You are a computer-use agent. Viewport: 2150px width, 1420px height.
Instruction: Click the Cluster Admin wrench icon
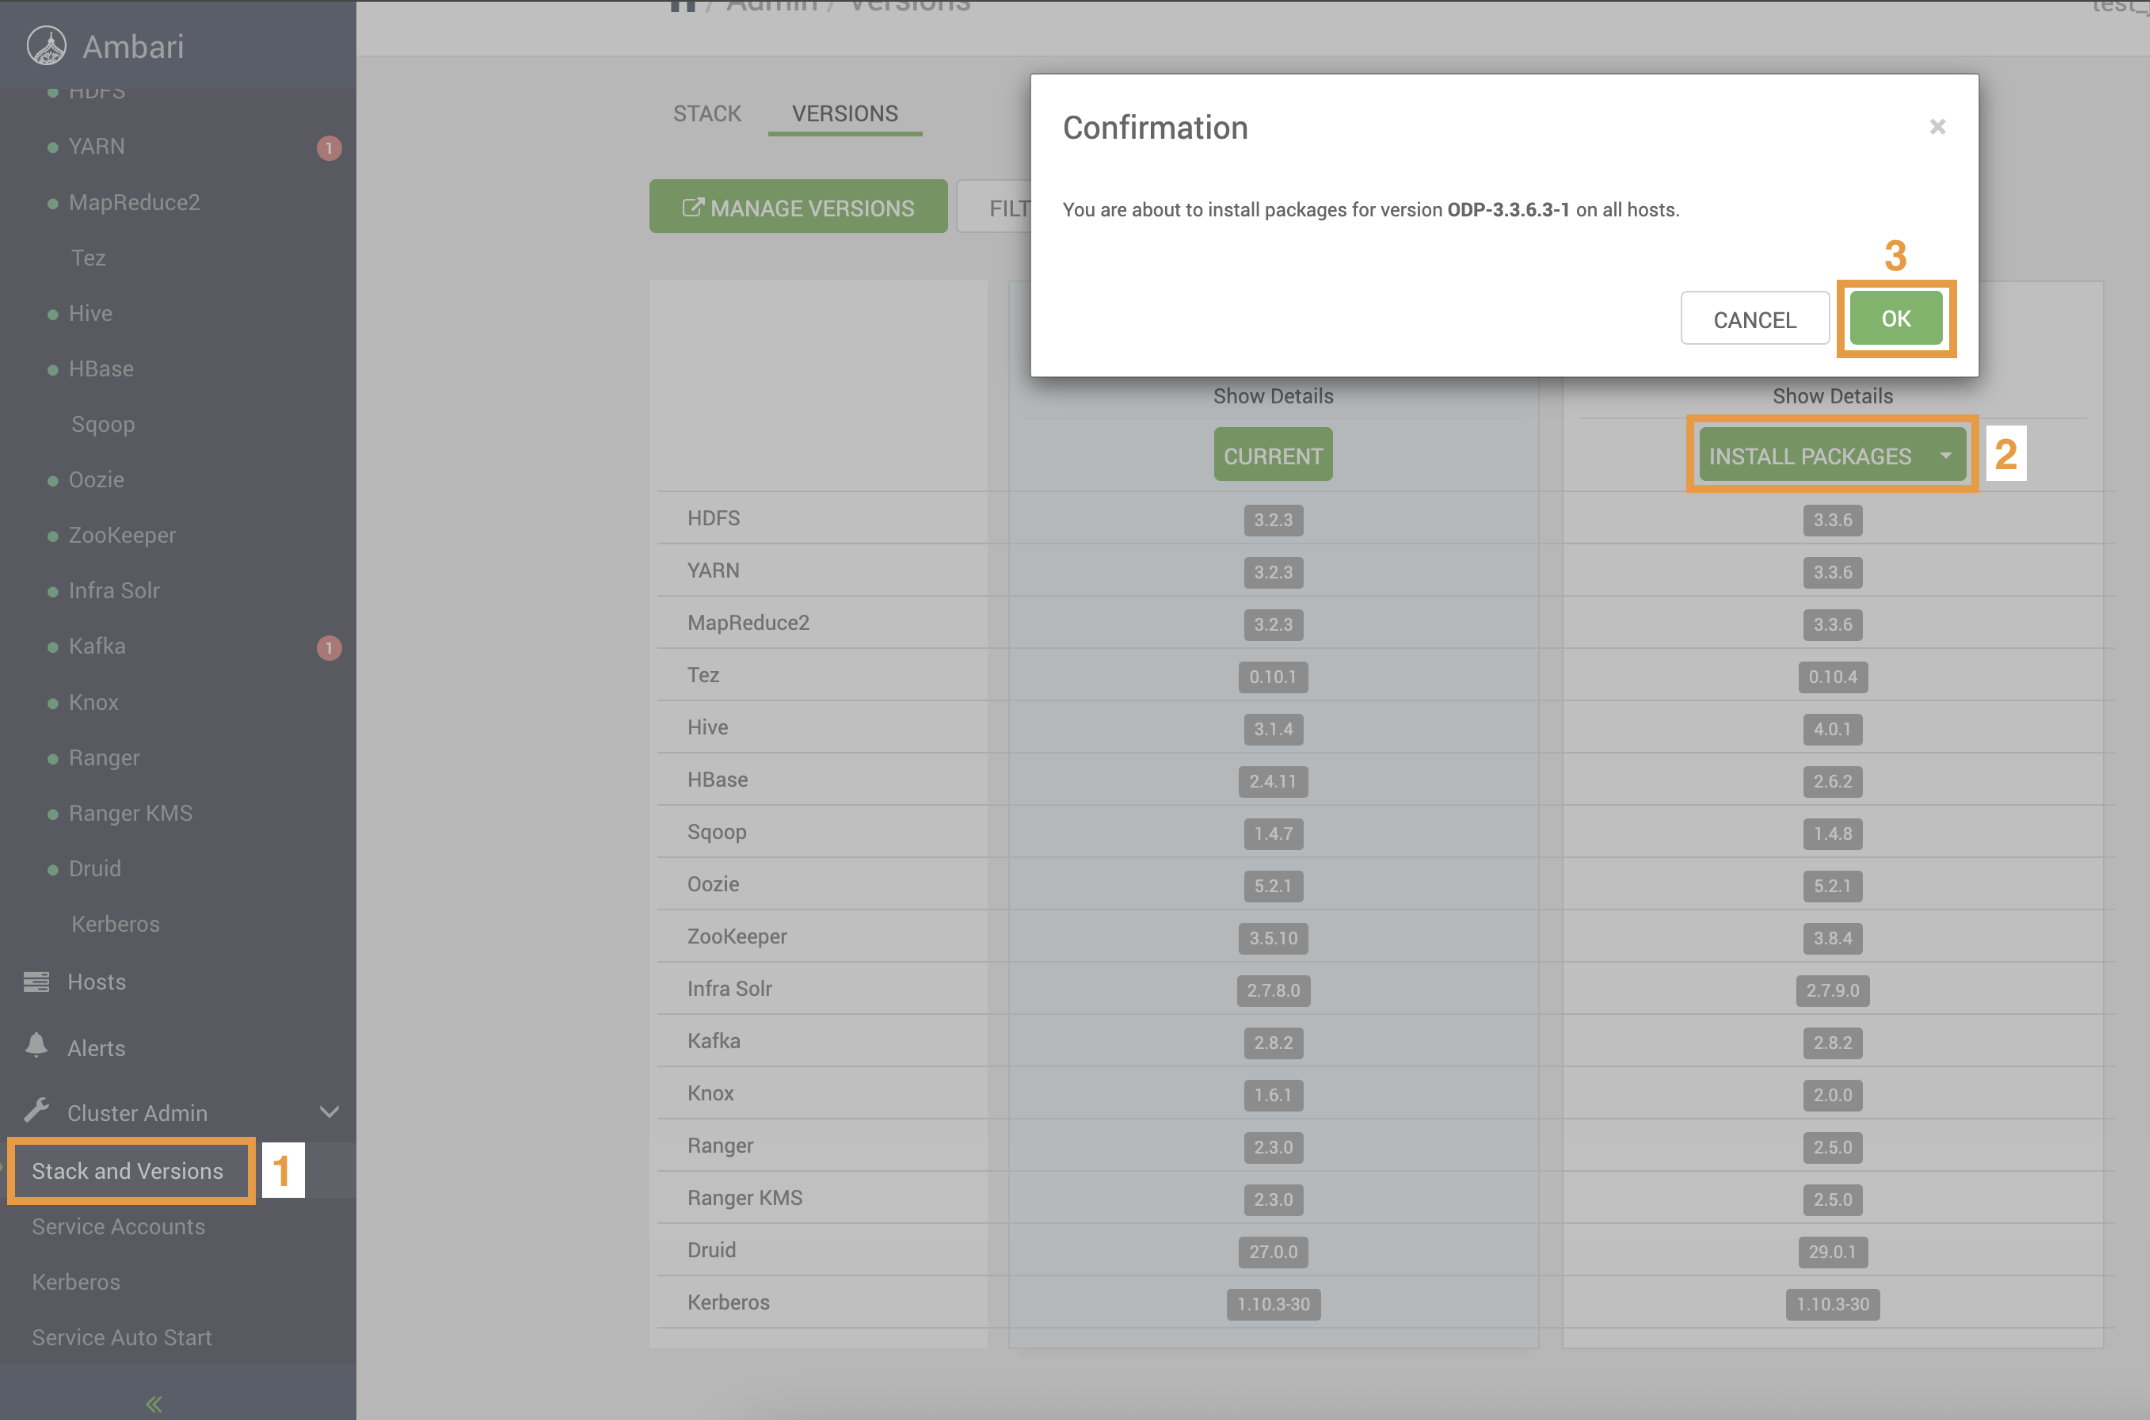36,1111
